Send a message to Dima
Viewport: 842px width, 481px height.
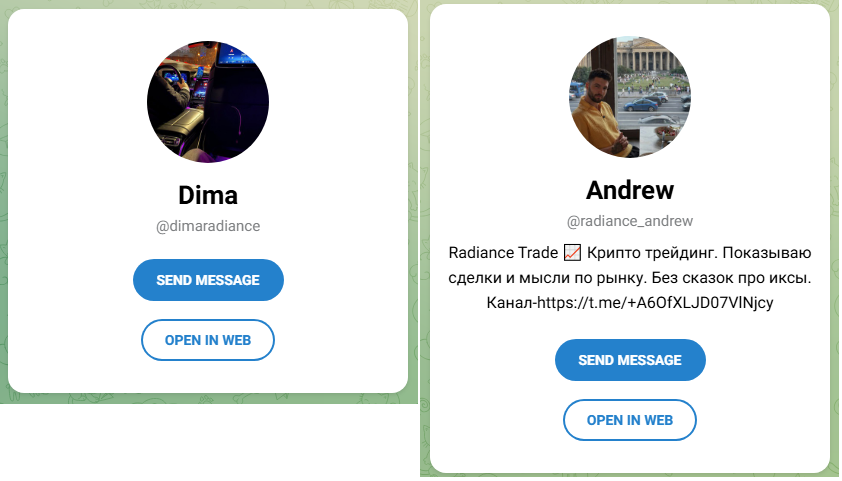point(208,280)
